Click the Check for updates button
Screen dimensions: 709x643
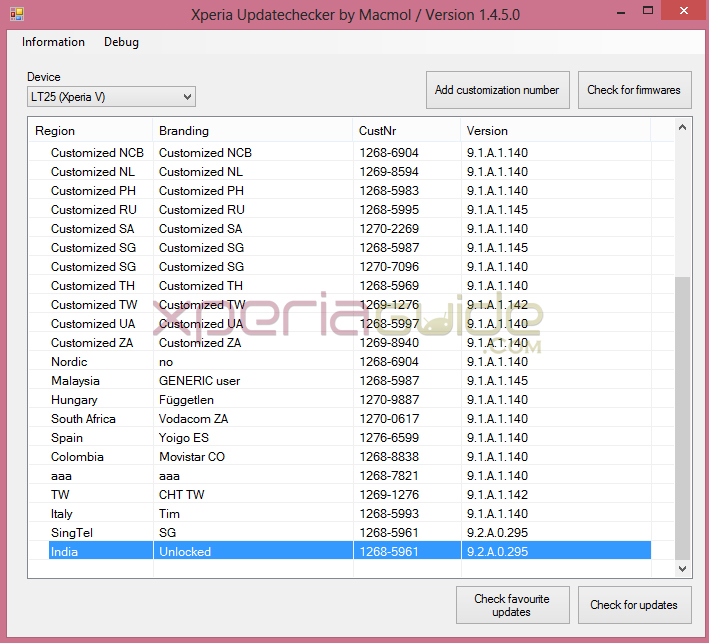pos(634,605)
